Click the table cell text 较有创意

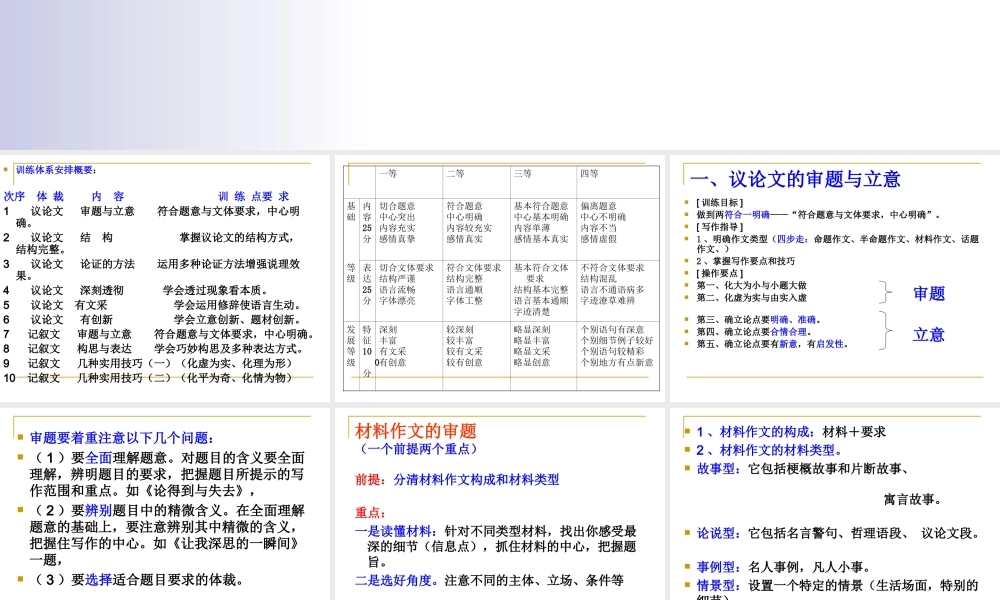pyautogui.click(x=464, y=362)
